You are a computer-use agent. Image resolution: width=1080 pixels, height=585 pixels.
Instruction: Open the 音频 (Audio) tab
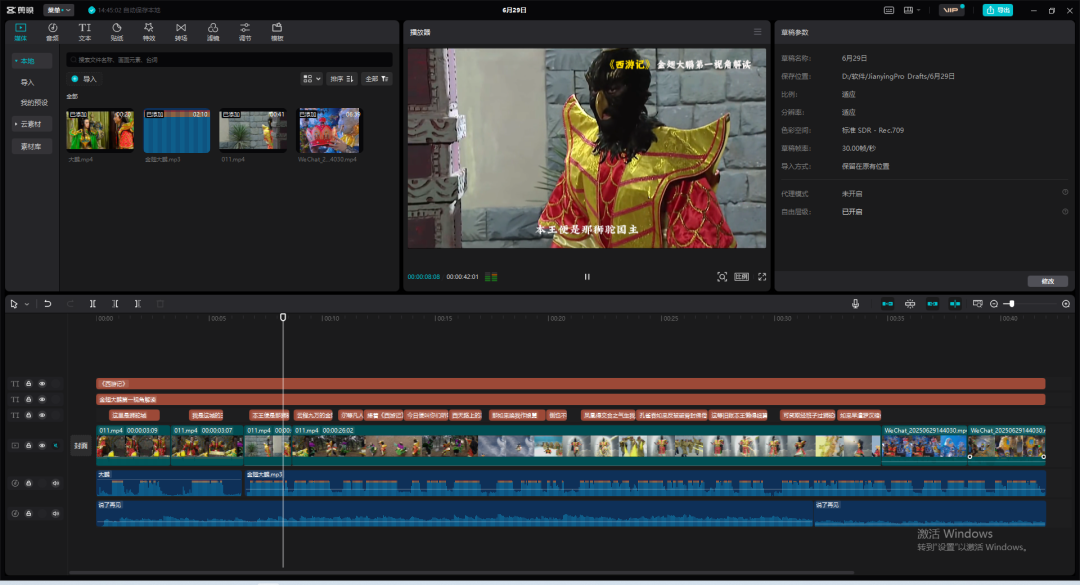pos(52,32)
